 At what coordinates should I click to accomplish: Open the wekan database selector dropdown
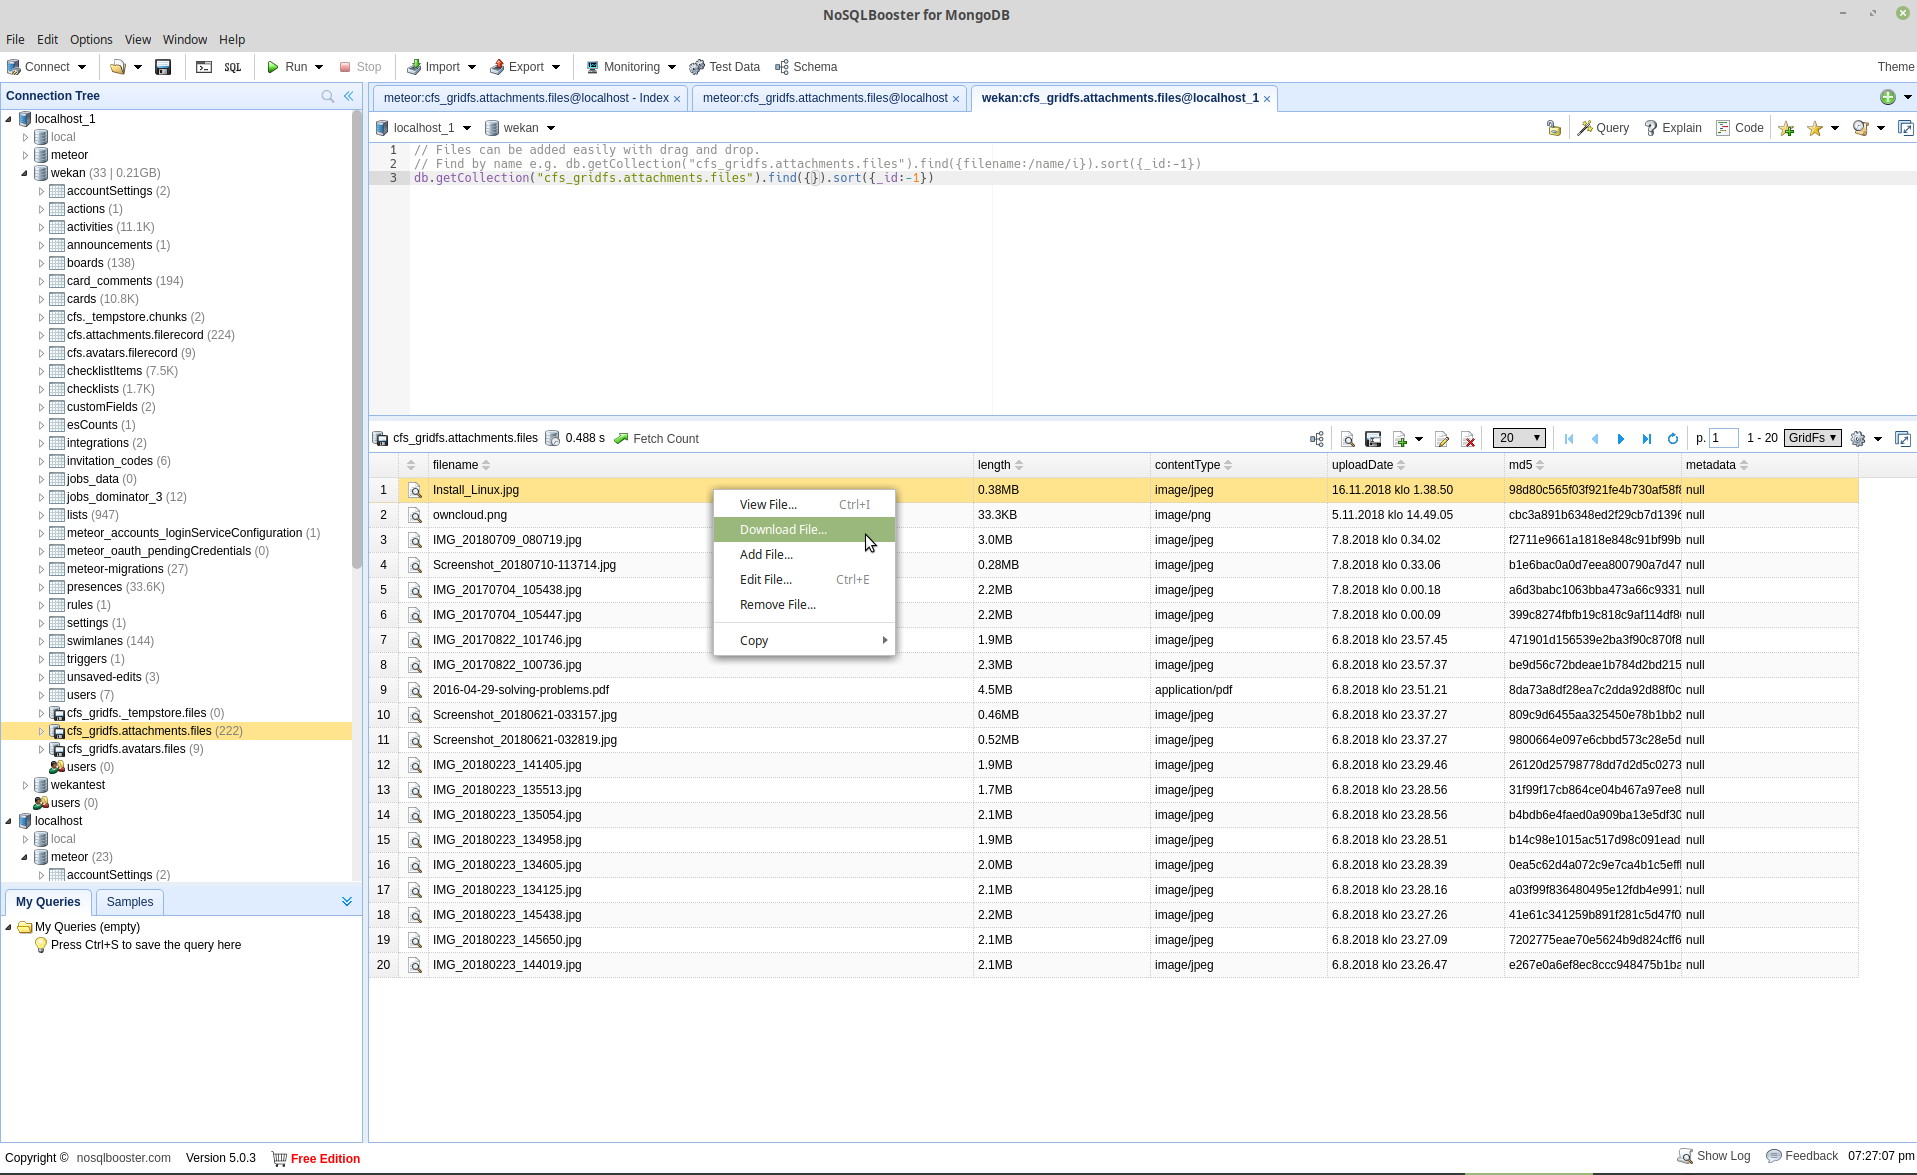pos(520,128)
